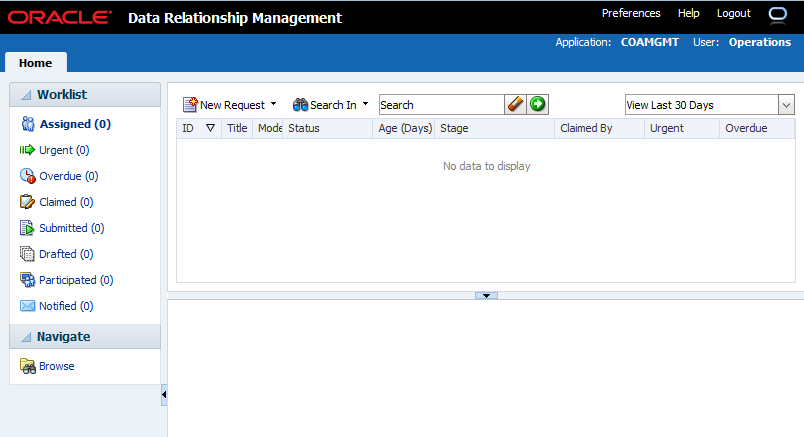Open the Overdue (0) worklist
Viewport: 804px width, 437px height.
pos(69,176)
